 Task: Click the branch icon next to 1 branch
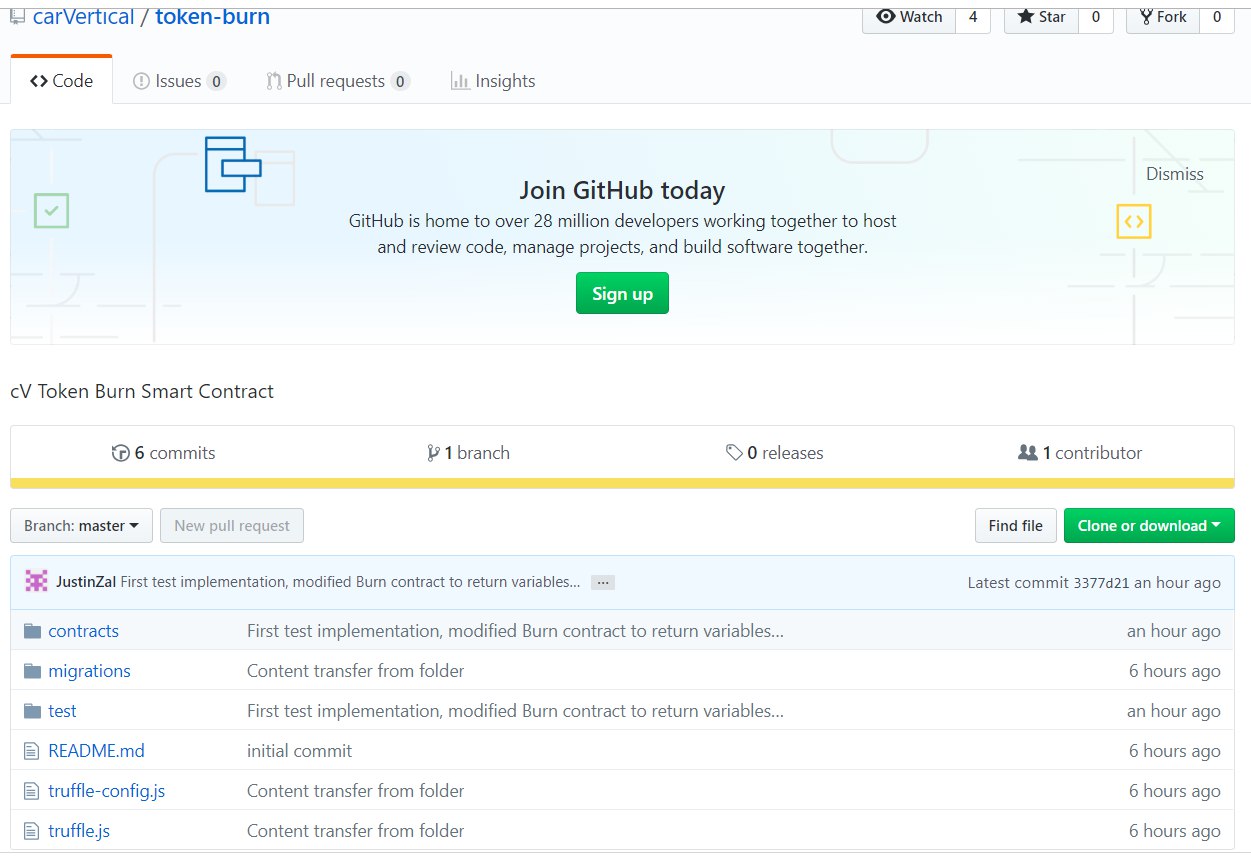click(x=433, y=453)
